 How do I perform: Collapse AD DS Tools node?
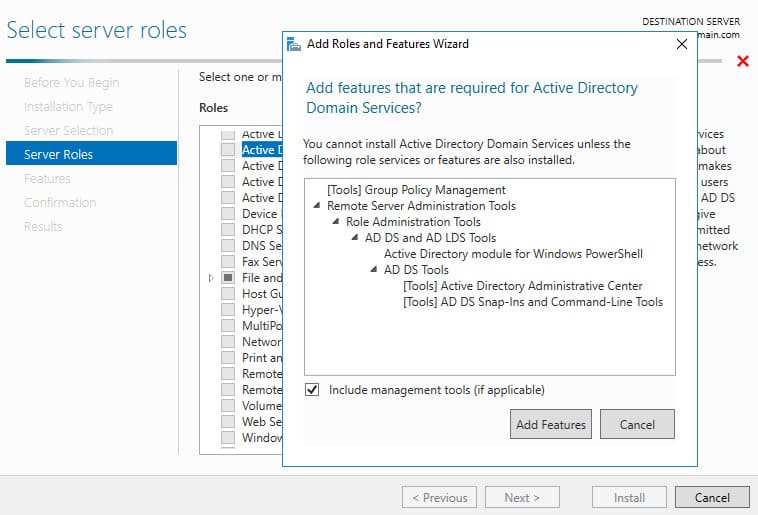[374, 269]
